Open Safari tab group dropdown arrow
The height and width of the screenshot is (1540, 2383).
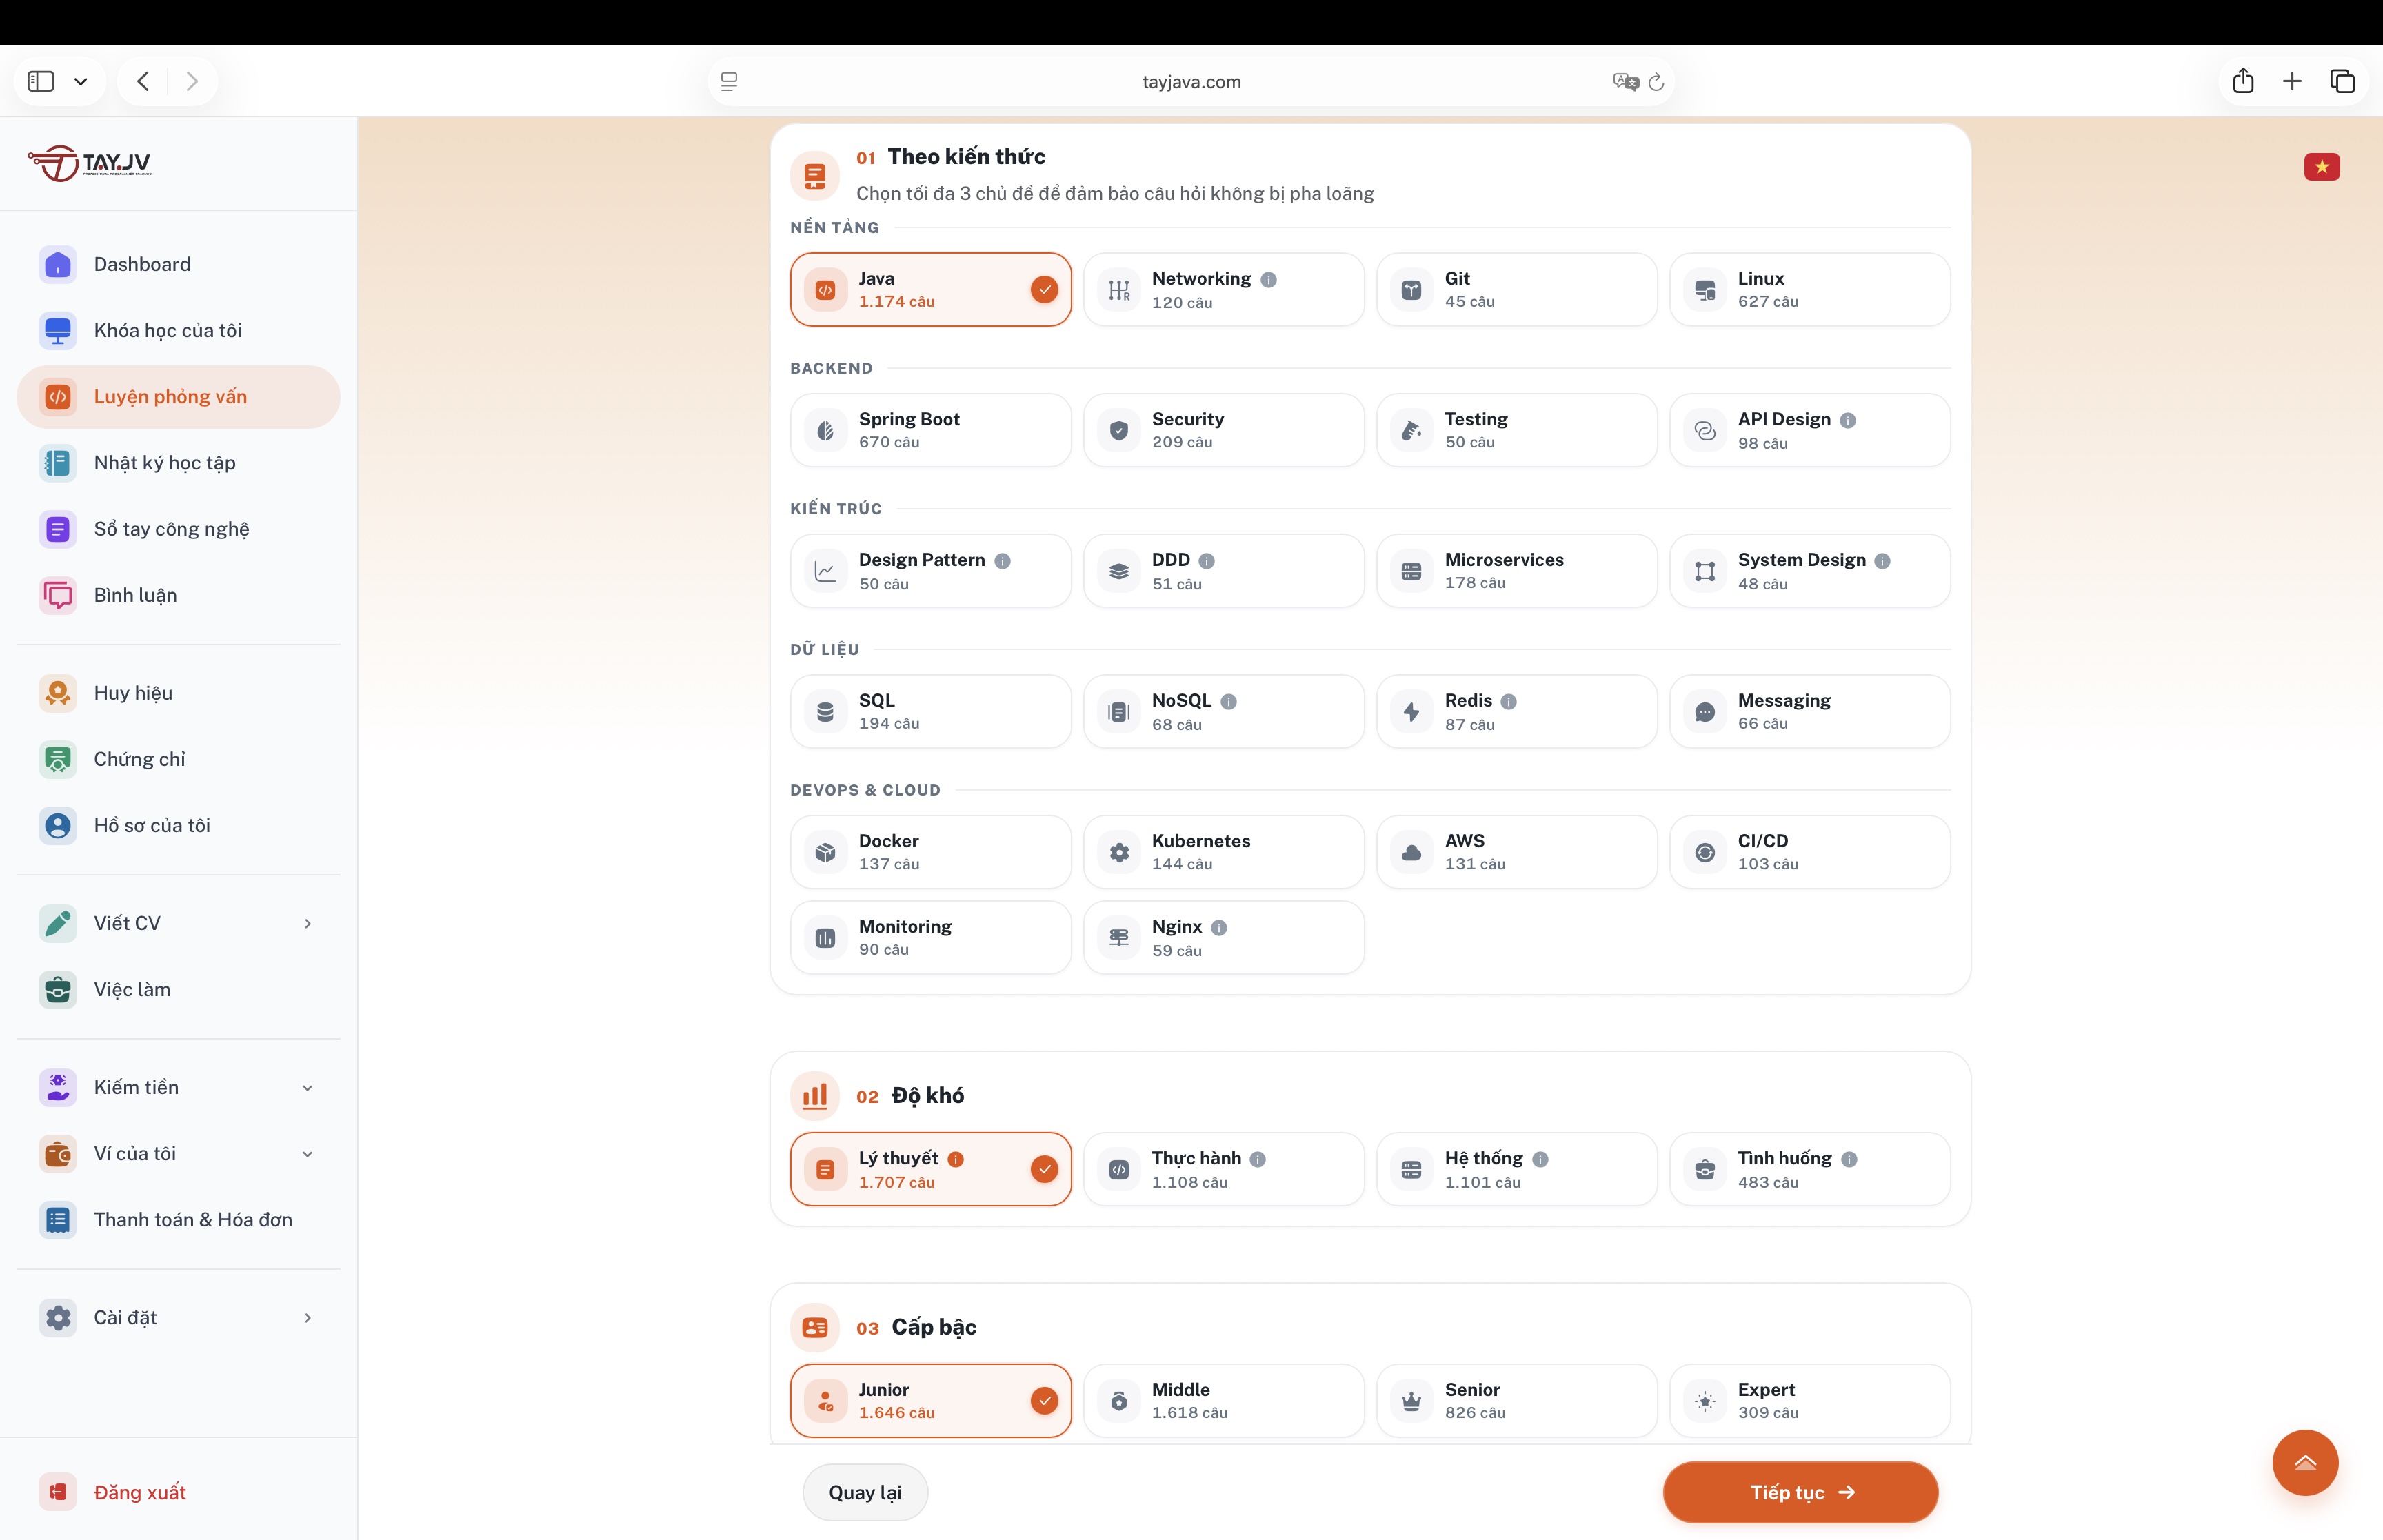pos(81,82)
